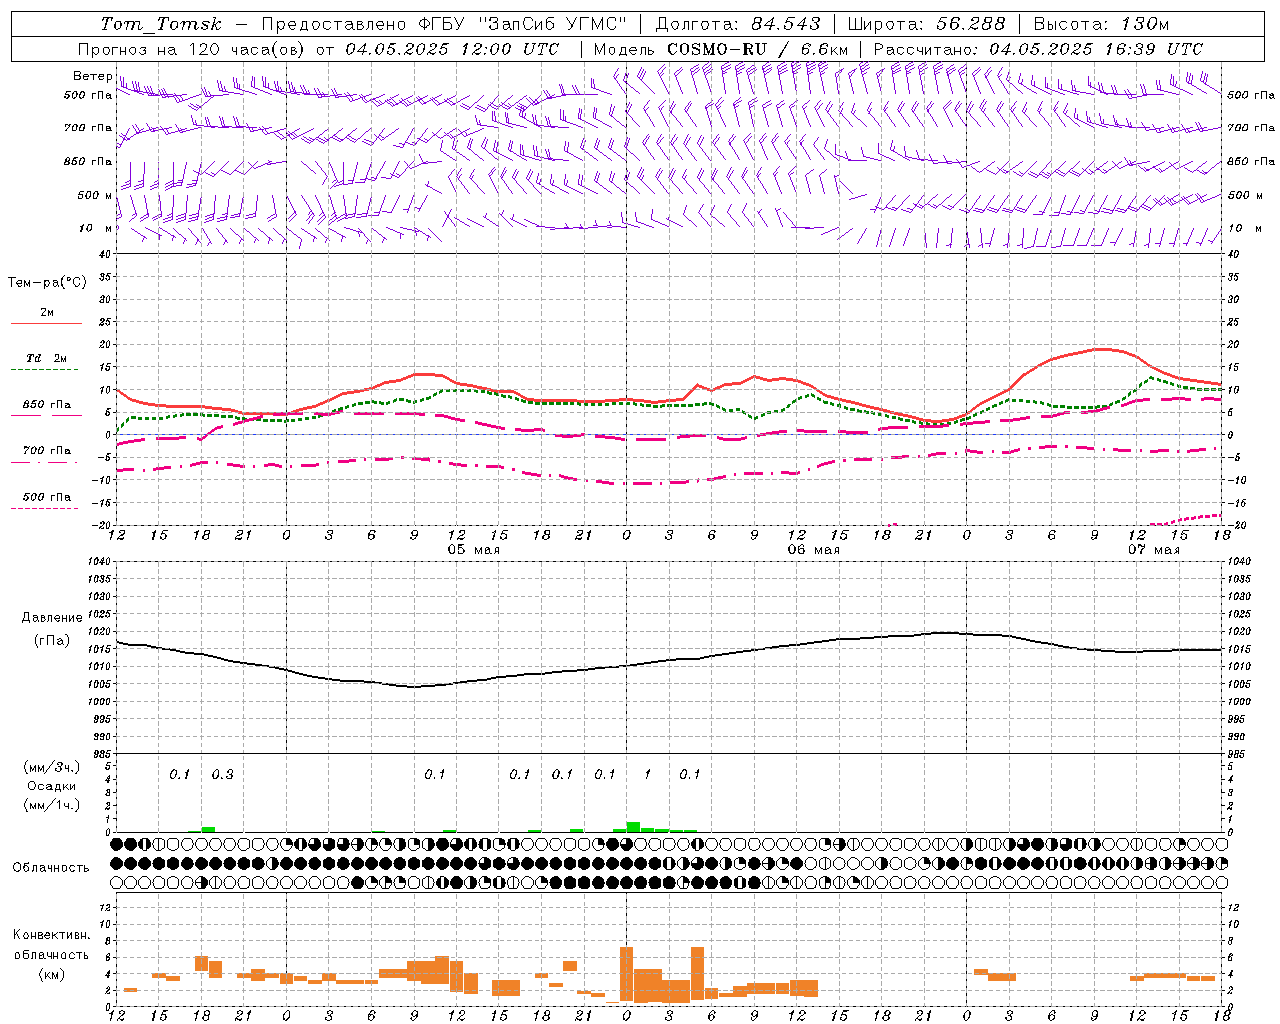Click the Tom_Tomsk station title

tap(161, 24)
